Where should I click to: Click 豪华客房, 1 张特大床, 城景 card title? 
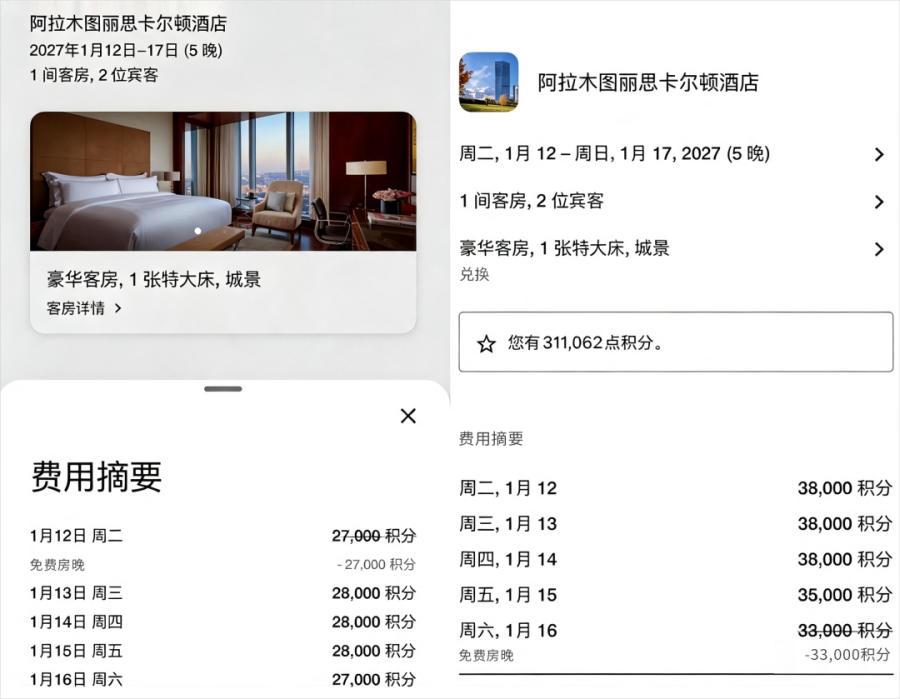coord(154,279)
